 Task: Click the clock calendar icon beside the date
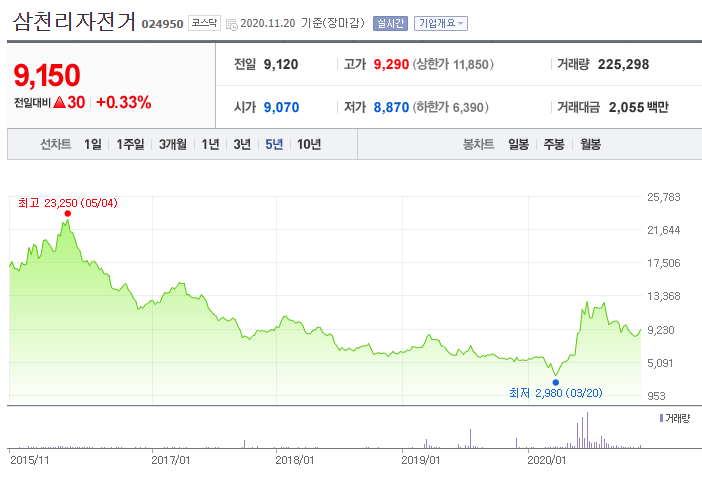click(232, 24)
